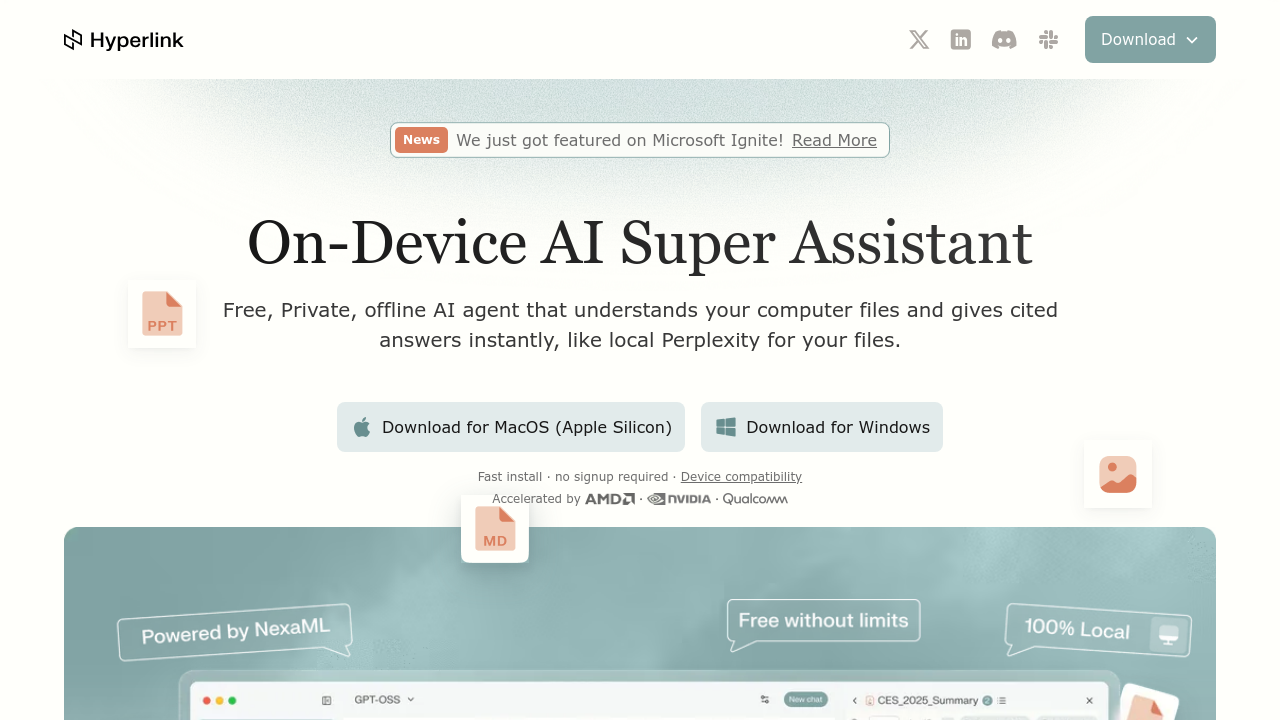Select the CES_2025_Summary tab
Viewport: 1280px width, 720px height.
click(927, 700)
